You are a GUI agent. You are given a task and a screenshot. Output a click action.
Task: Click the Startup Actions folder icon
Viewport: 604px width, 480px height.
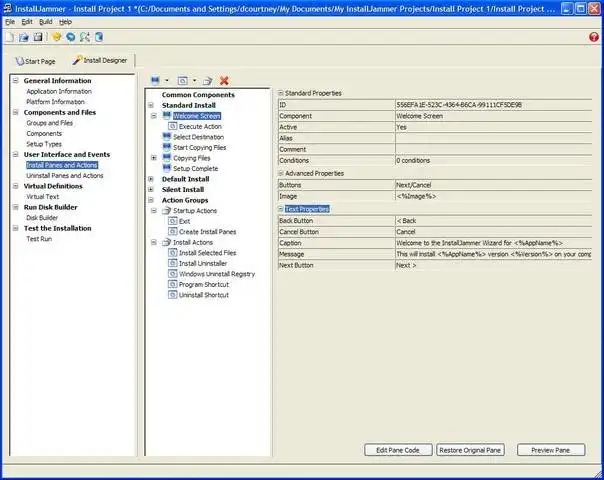coord(166,210)
